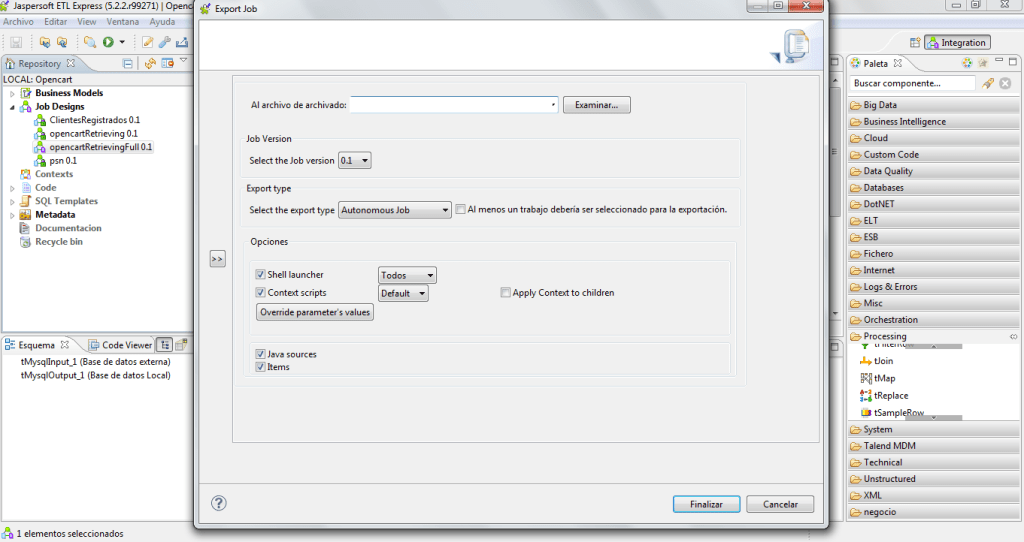Toggle the Java sources checkbox
Screen dimensions: 1024x542
[x=260, y=354]
